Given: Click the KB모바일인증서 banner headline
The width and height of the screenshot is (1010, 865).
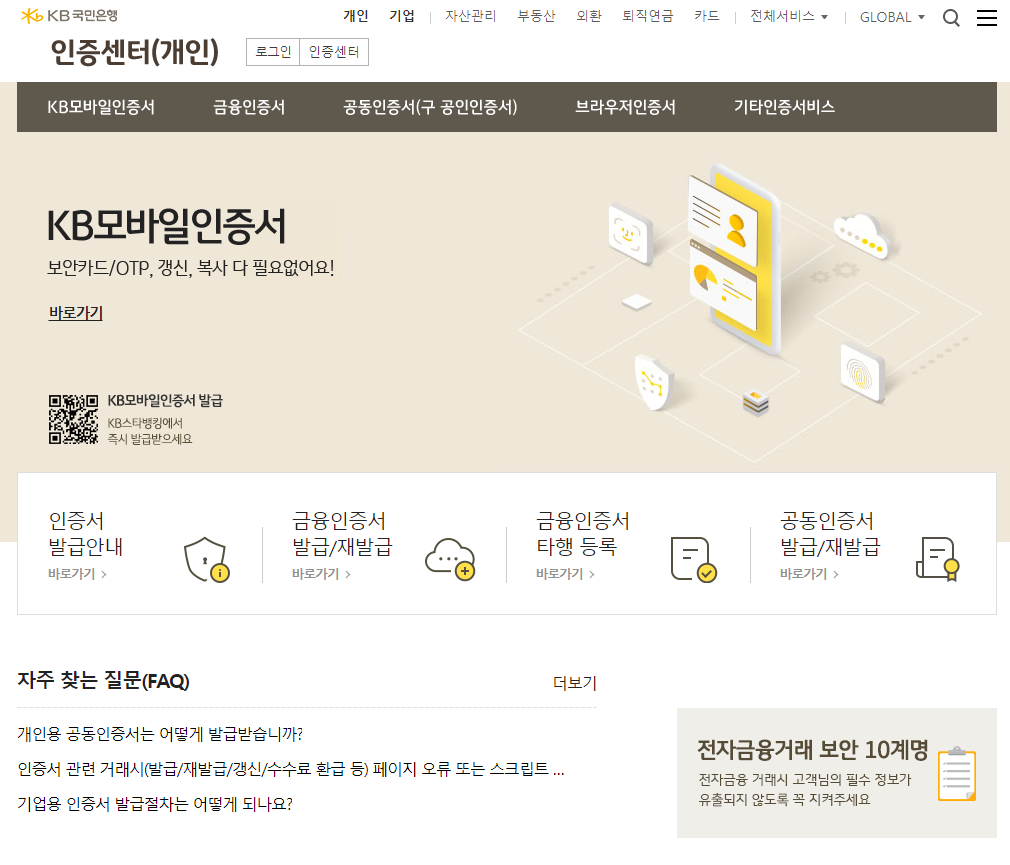Looking at the screenshot, I should pos(166,226).
